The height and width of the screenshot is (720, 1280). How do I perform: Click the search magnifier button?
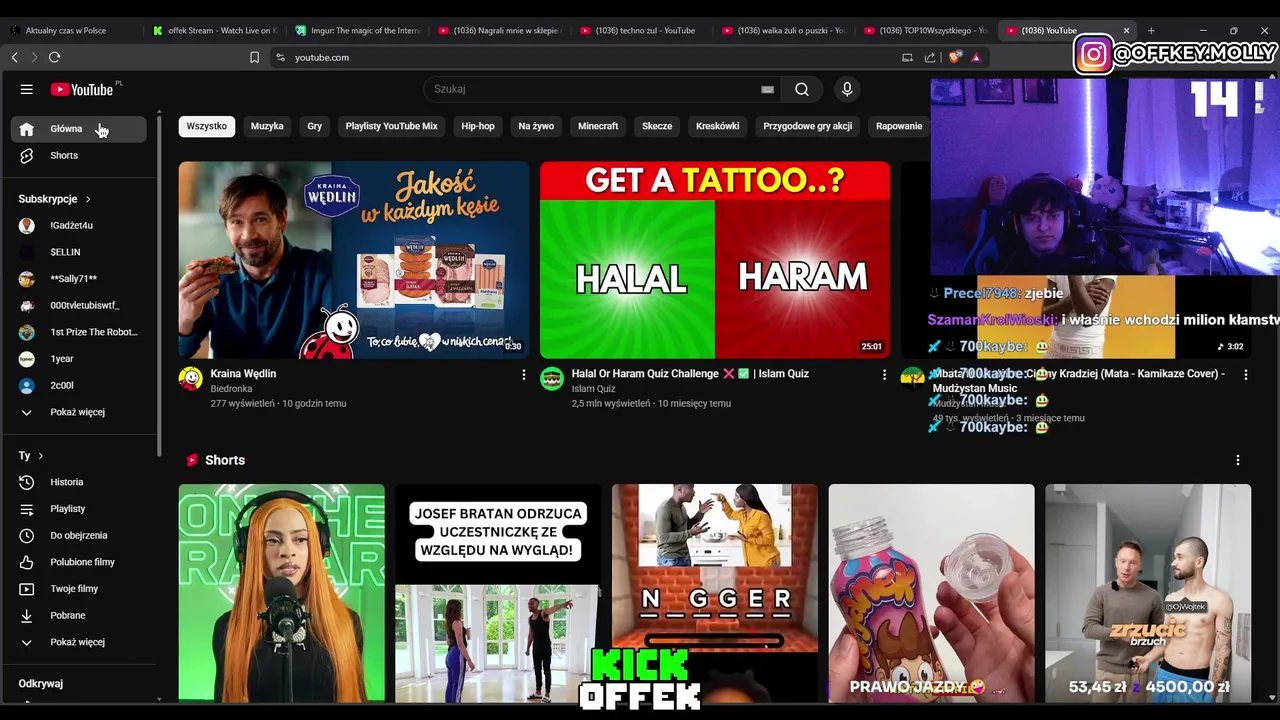(802, 89)
